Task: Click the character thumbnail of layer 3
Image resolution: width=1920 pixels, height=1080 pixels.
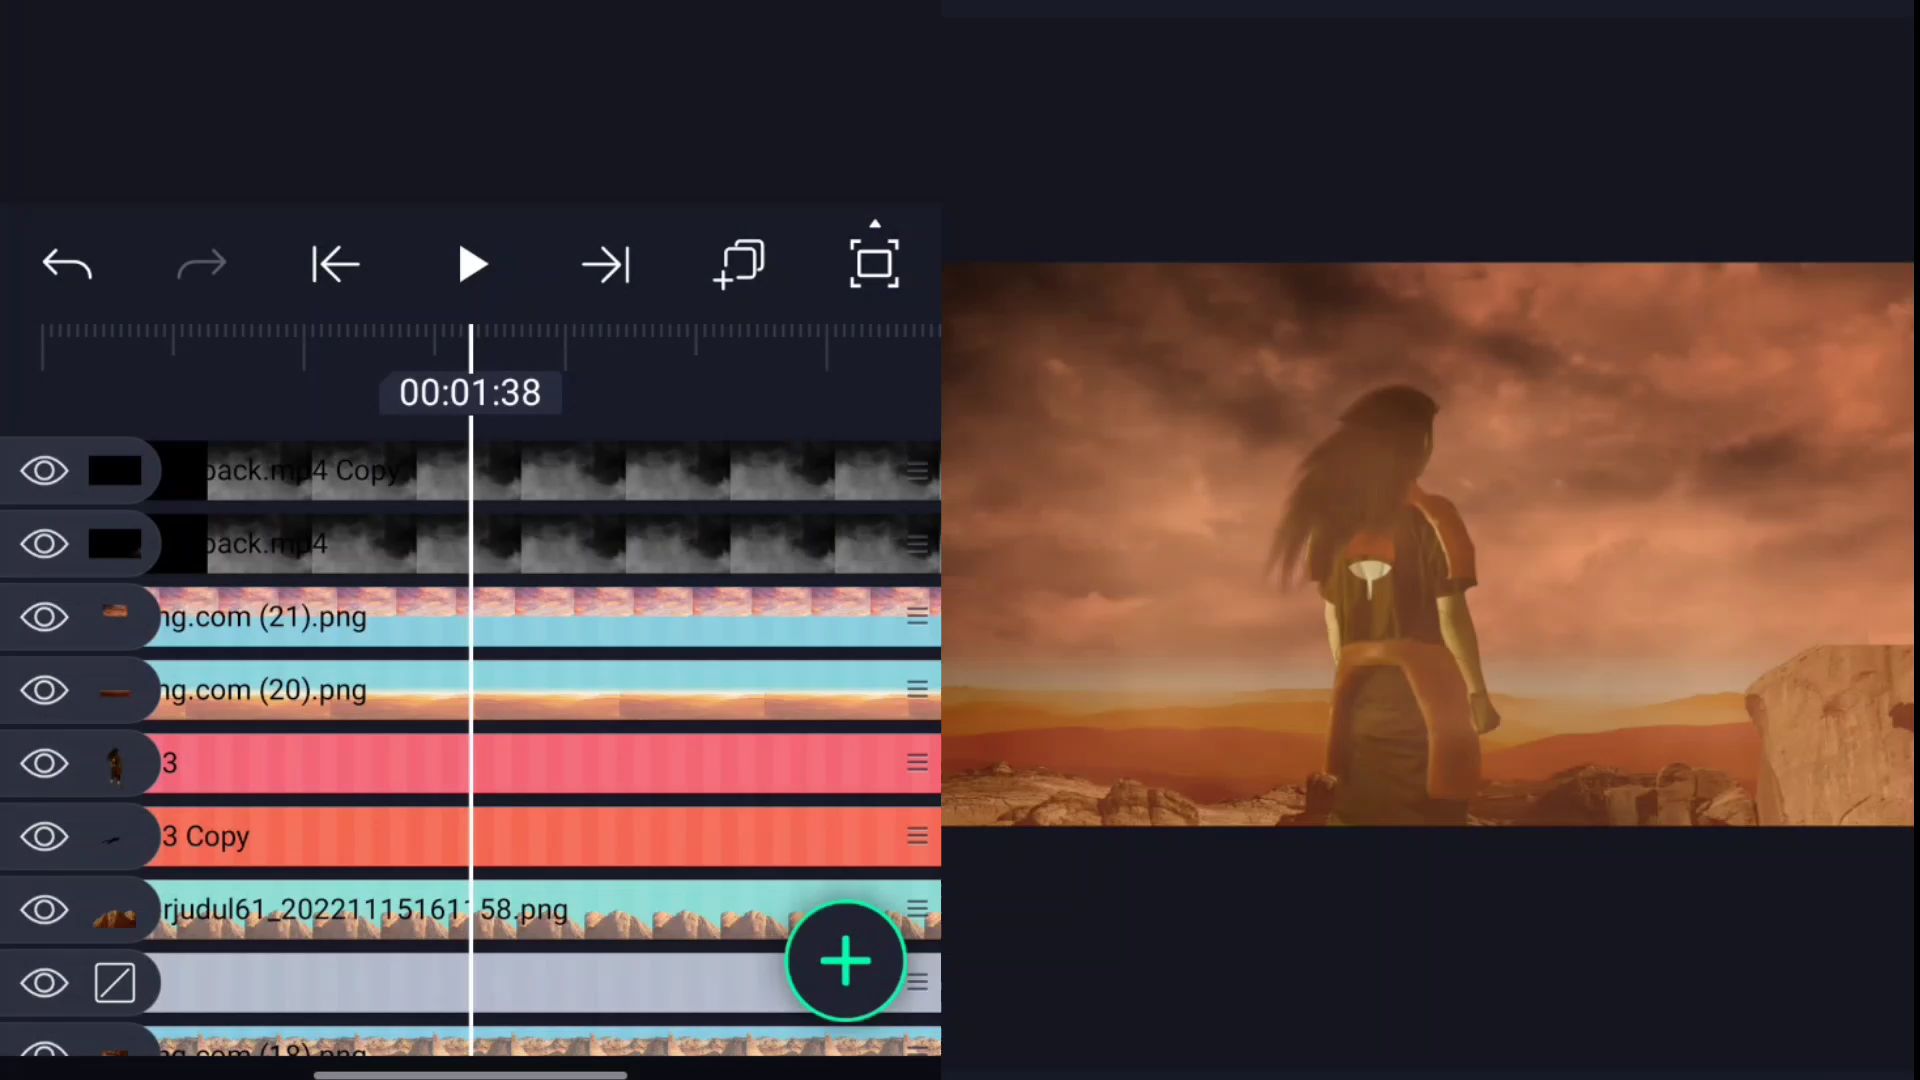Action: (x=115, y=764)
